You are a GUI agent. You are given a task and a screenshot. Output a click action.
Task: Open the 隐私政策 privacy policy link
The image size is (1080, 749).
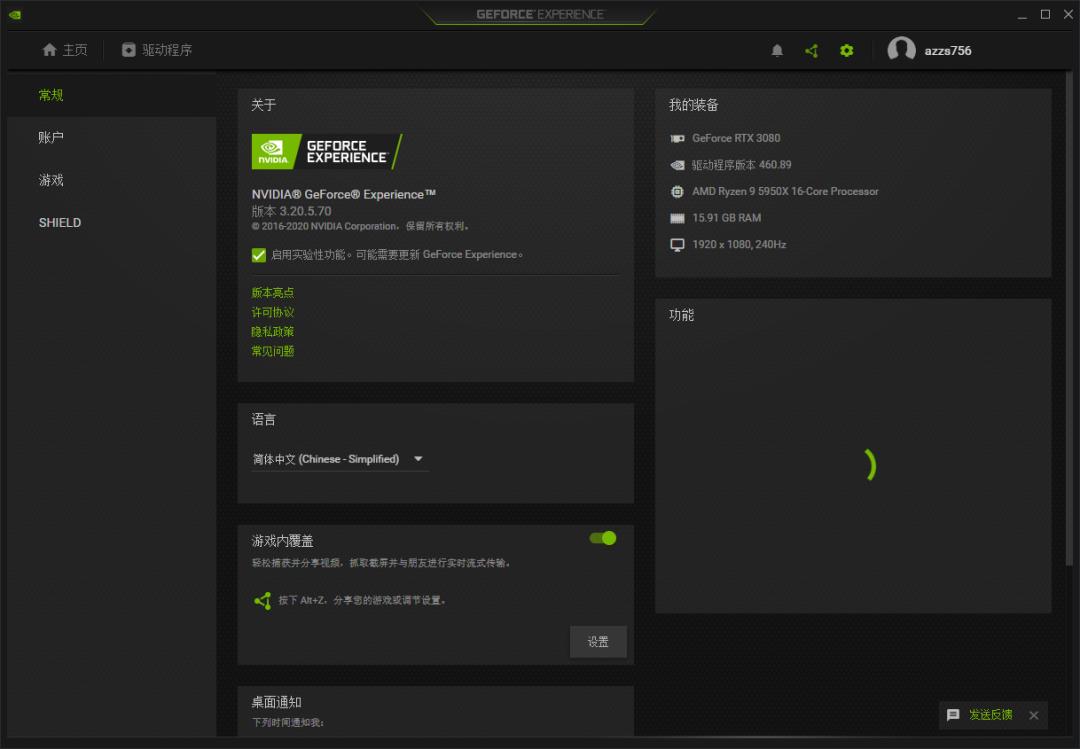[x=271, y=331]
